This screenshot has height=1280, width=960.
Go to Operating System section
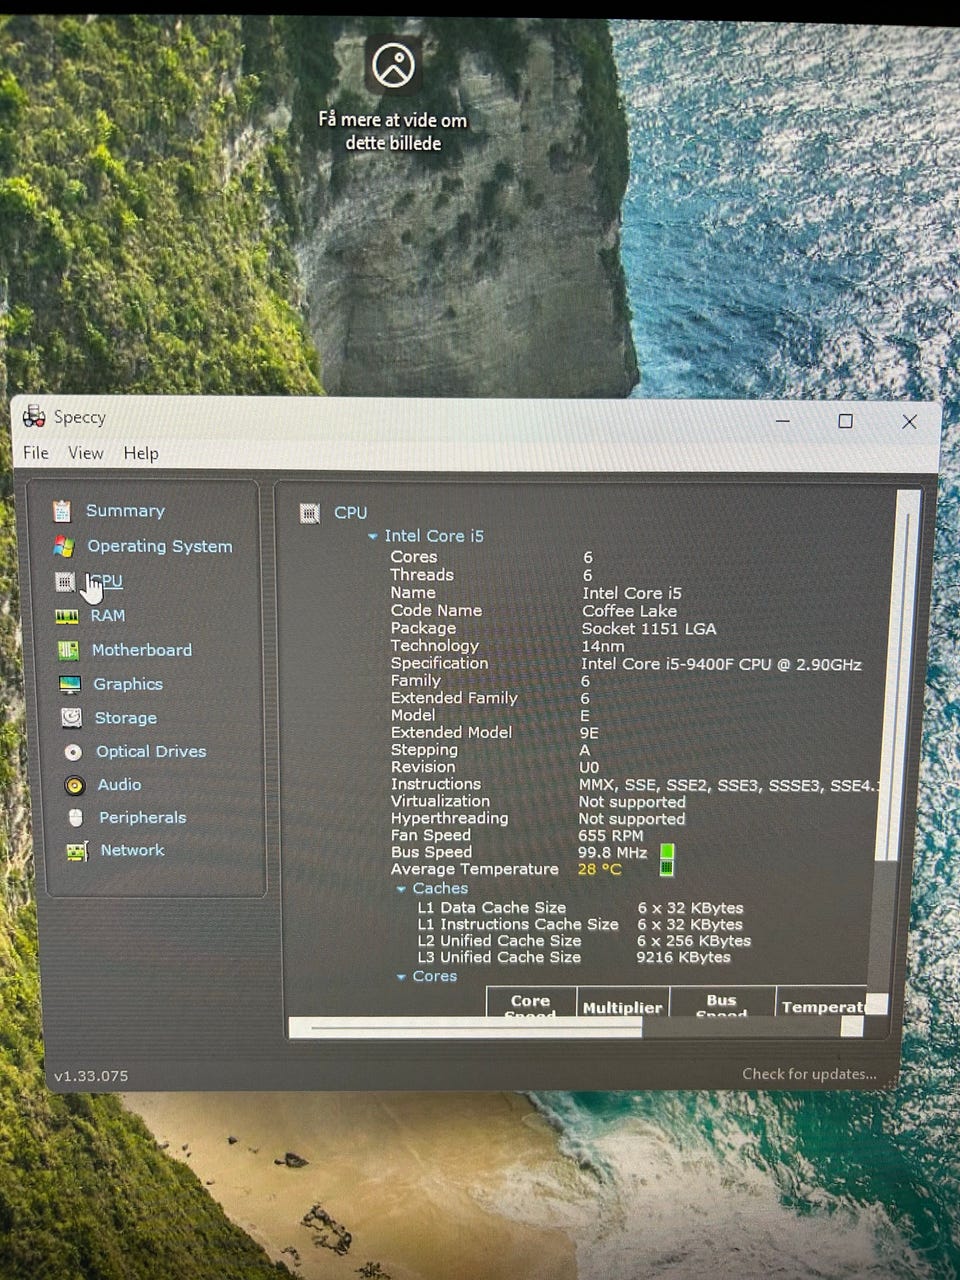[x=160, y=546]
